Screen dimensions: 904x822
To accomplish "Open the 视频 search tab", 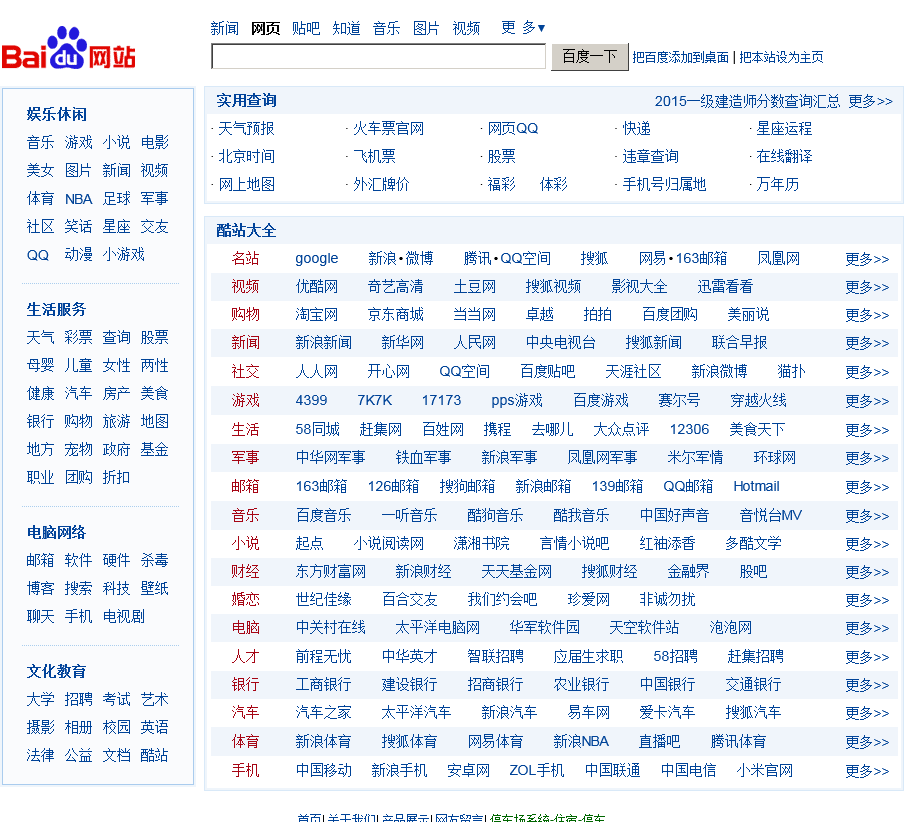I will [x=466, y=28].
